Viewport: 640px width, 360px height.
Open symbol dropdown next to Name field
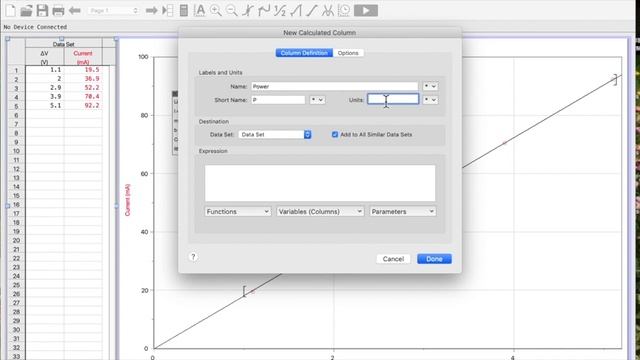tap(430, 87)
